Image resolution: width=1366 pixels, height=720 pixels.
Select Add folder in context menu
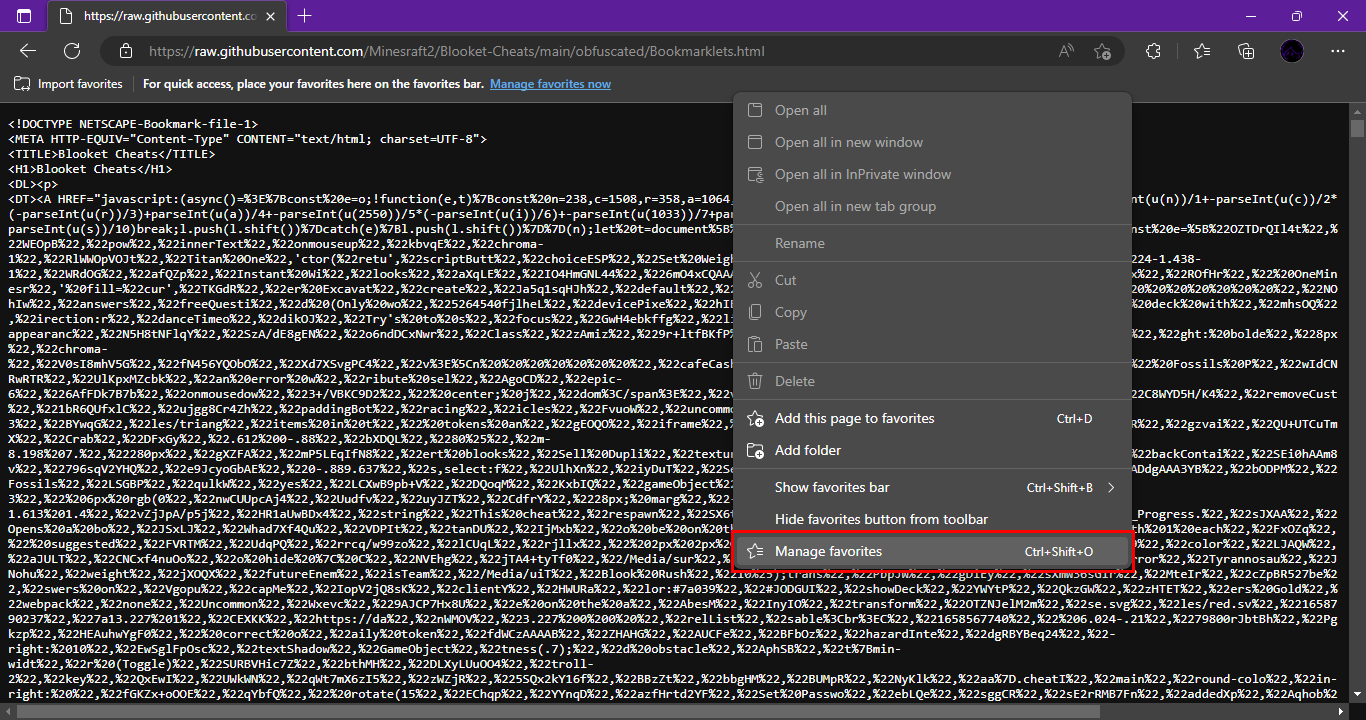pyautogui.click(x=932, y=451)
